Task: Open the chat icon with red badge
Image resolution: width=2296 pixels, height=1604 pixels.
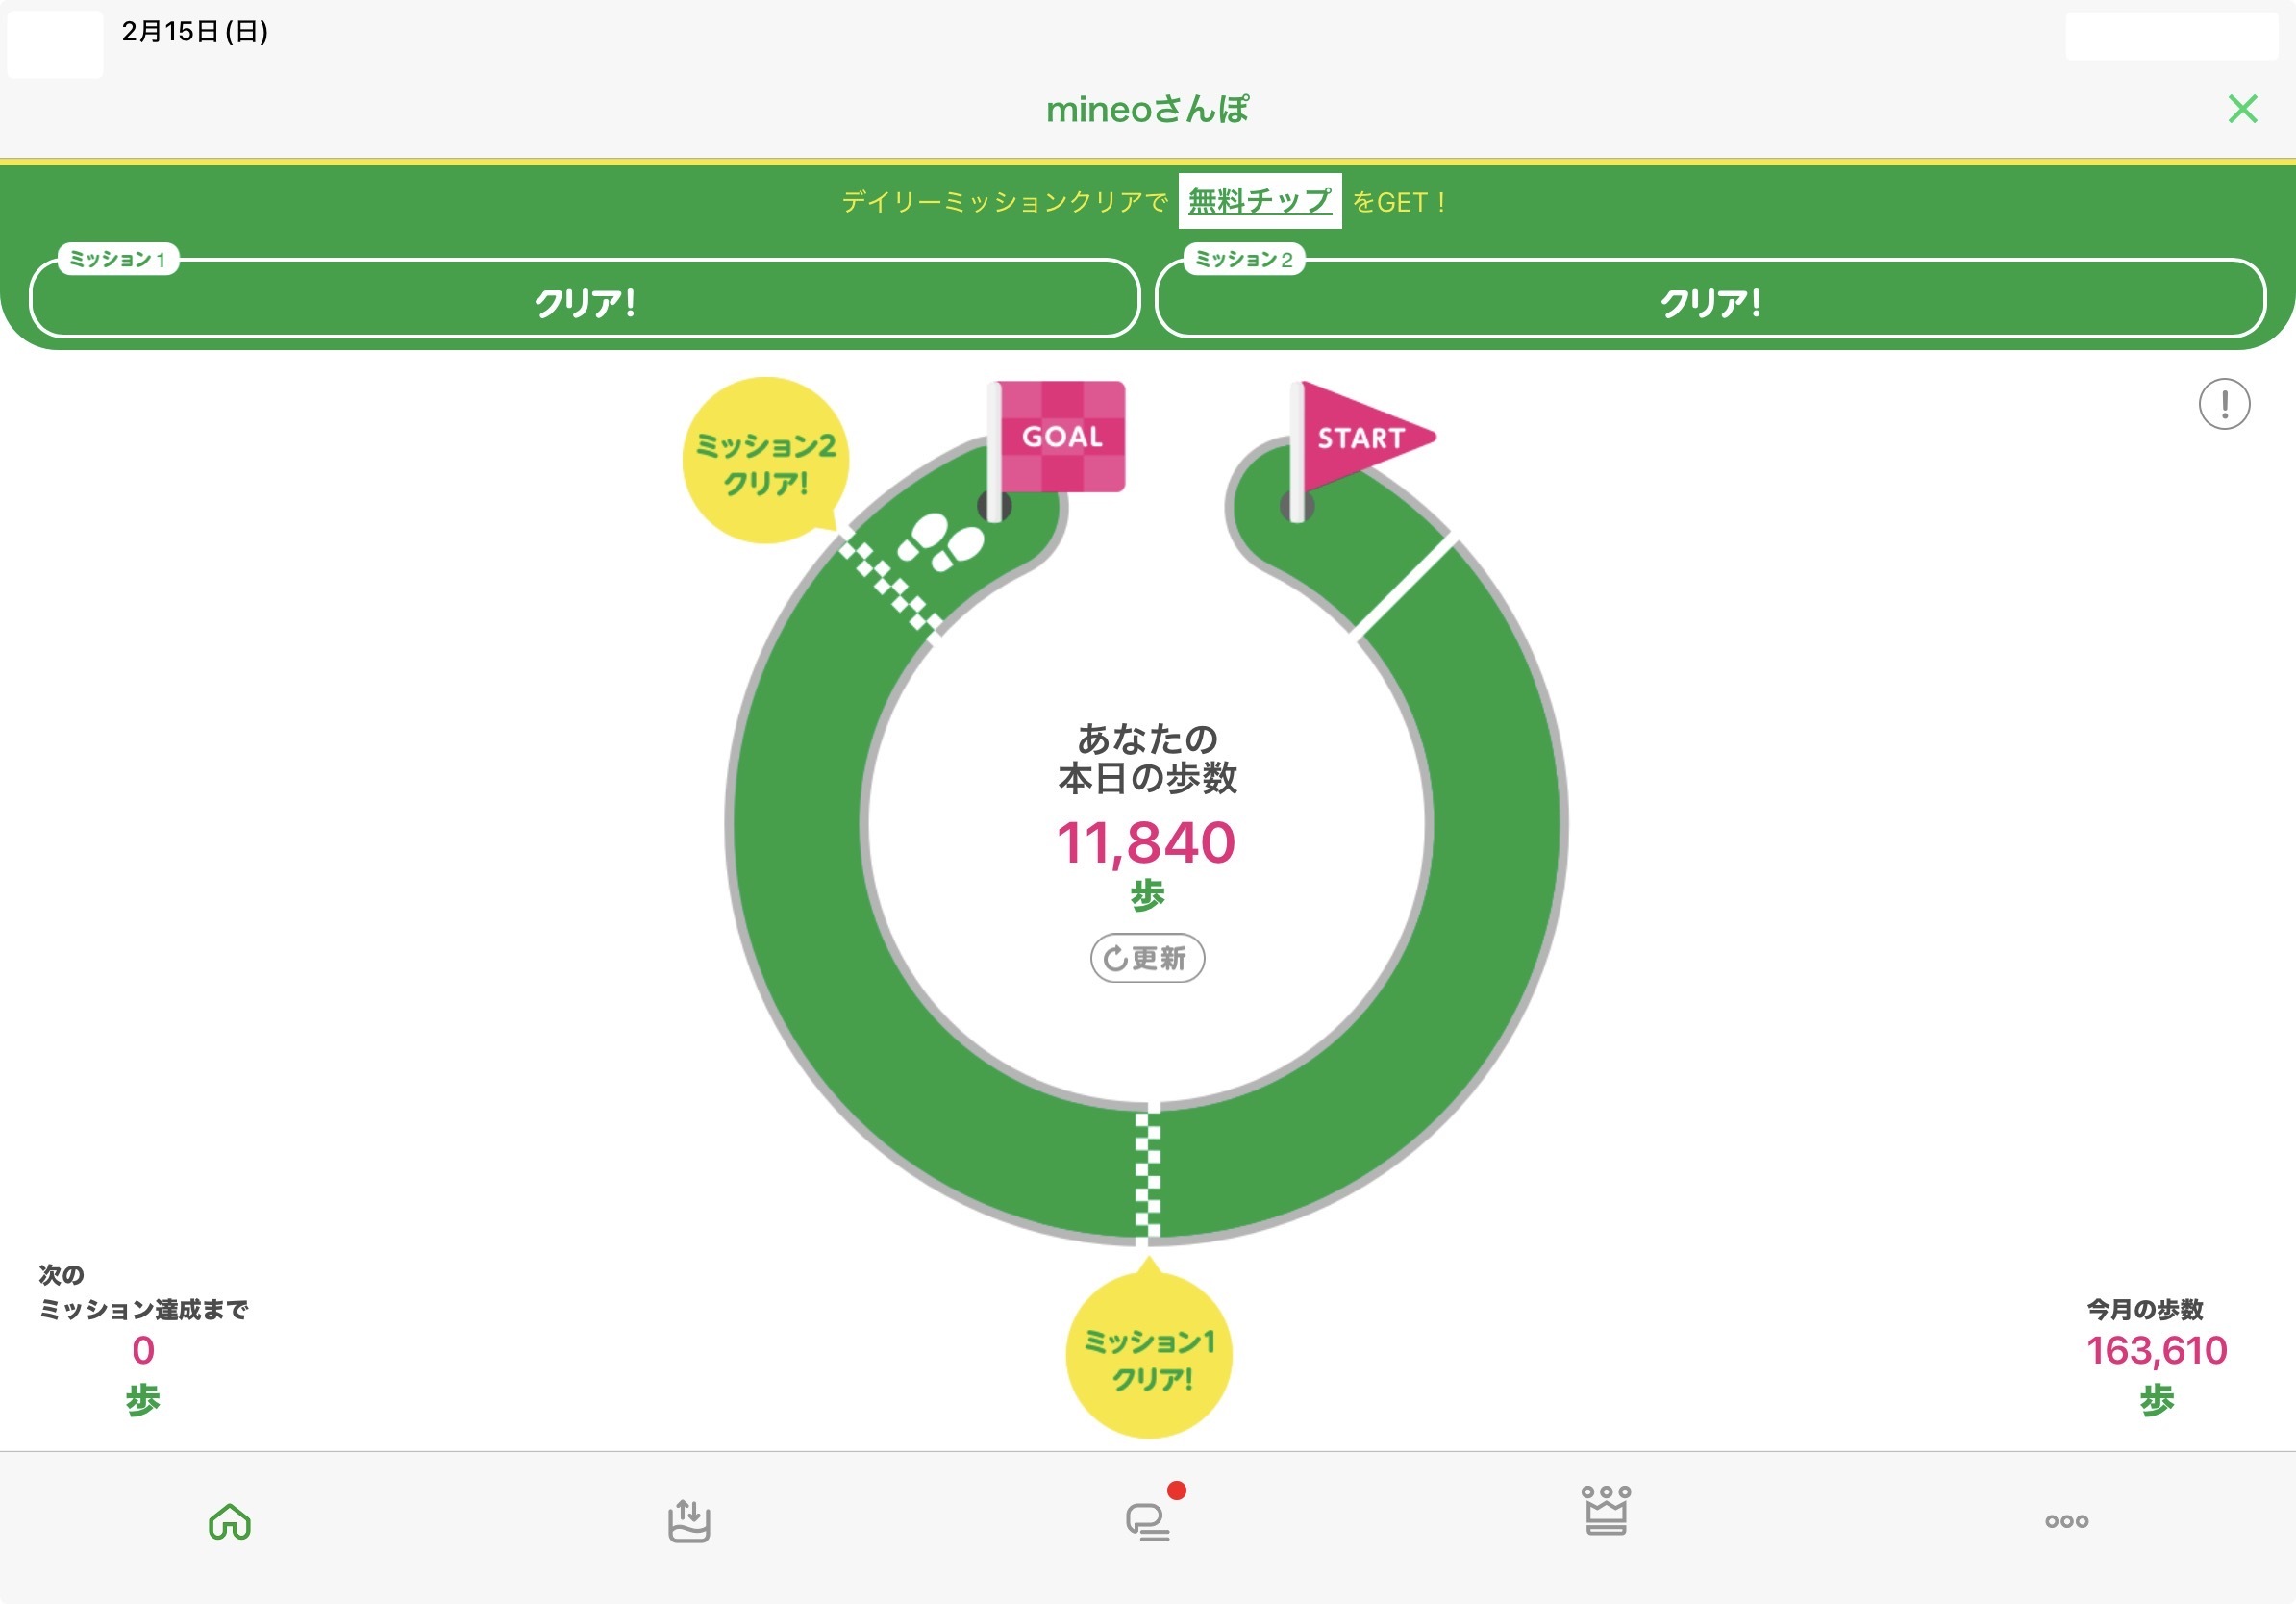Action: (x=1148, y=1521)
